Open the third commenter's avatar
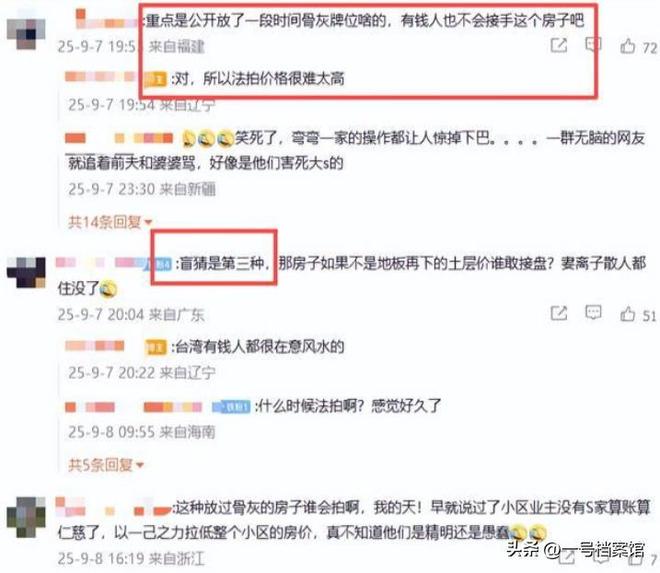This screenshot has width=660, height=573. click(x=26, y=517)
